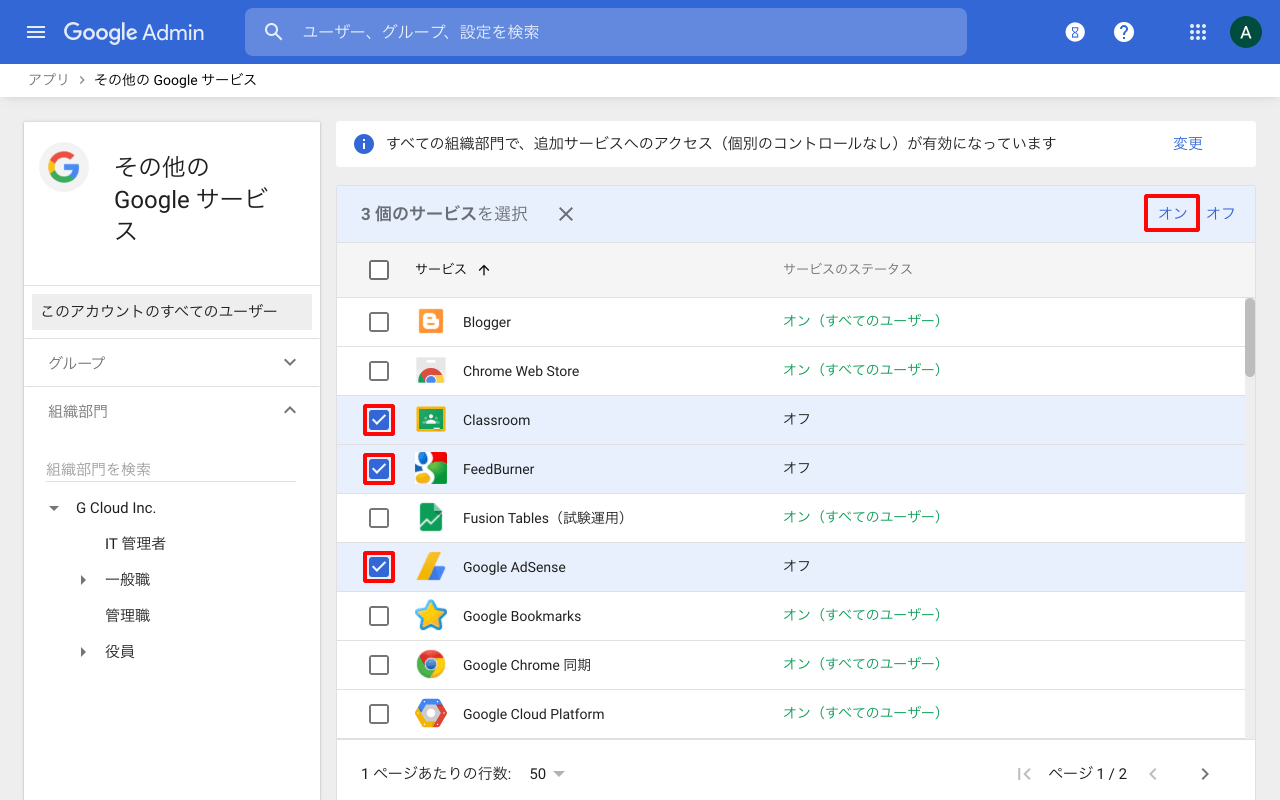
Task: Click the Google Chrome 同期 icon
Action: point(431,665)
